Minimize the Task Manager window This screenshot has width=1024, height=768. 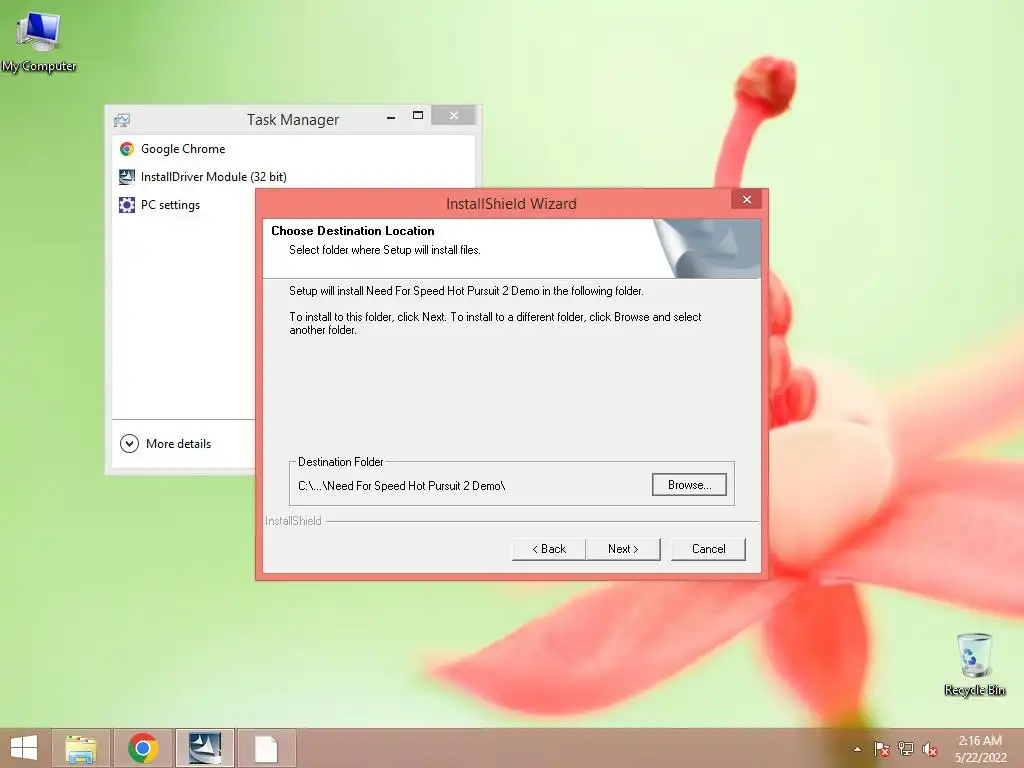[x=391, y=117]
